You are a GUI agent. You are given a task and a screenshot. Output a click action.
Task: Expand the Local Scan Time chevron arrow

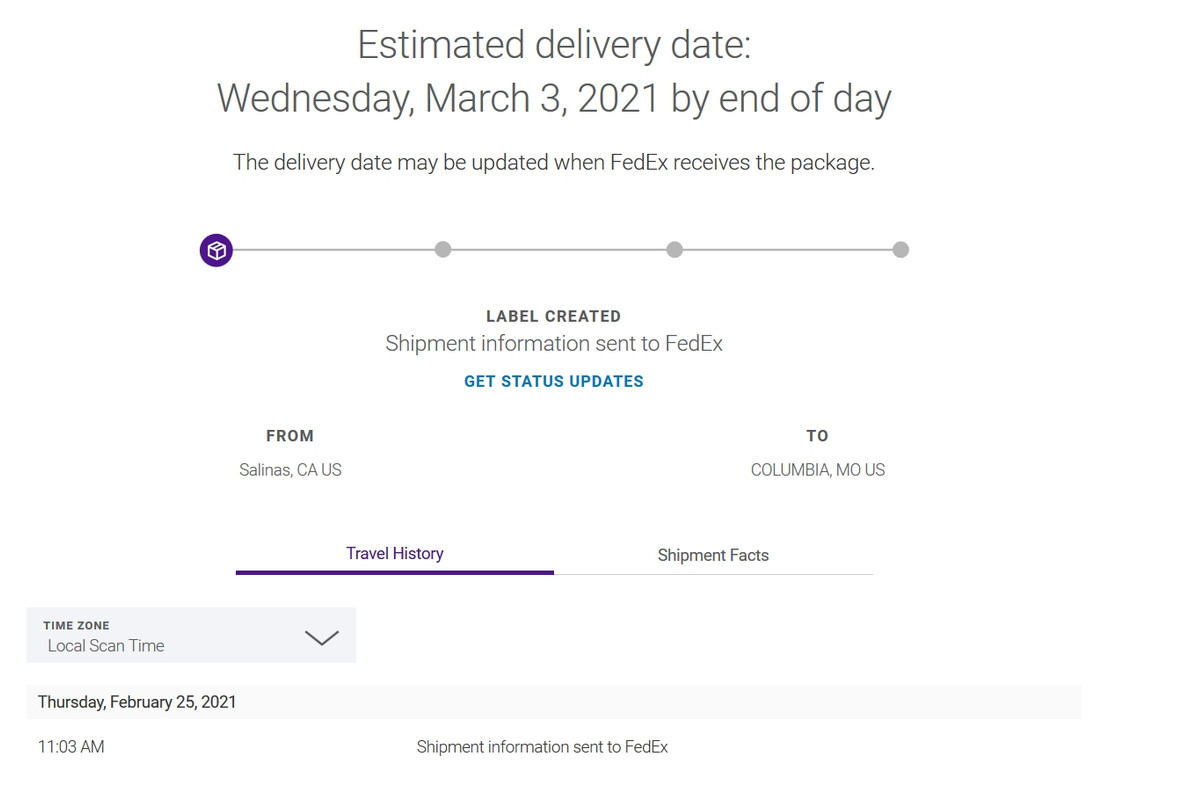[321, 638]
